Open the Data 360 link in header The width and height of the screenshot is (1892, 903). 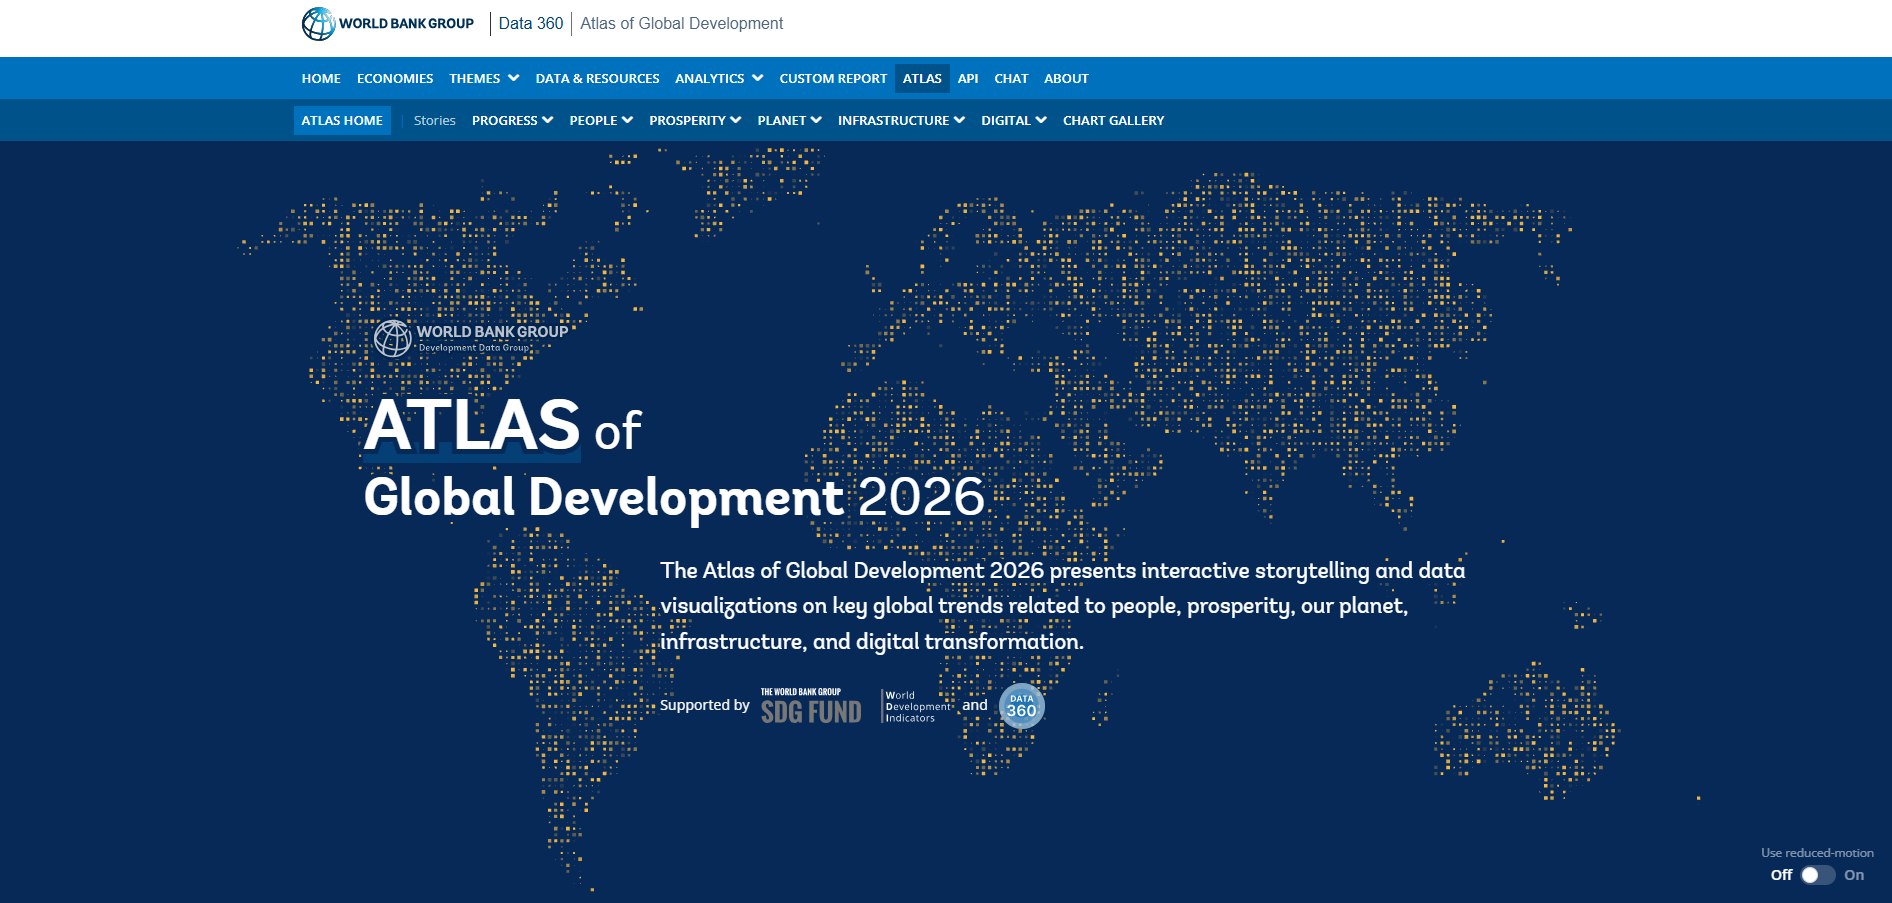click(531, 24)
